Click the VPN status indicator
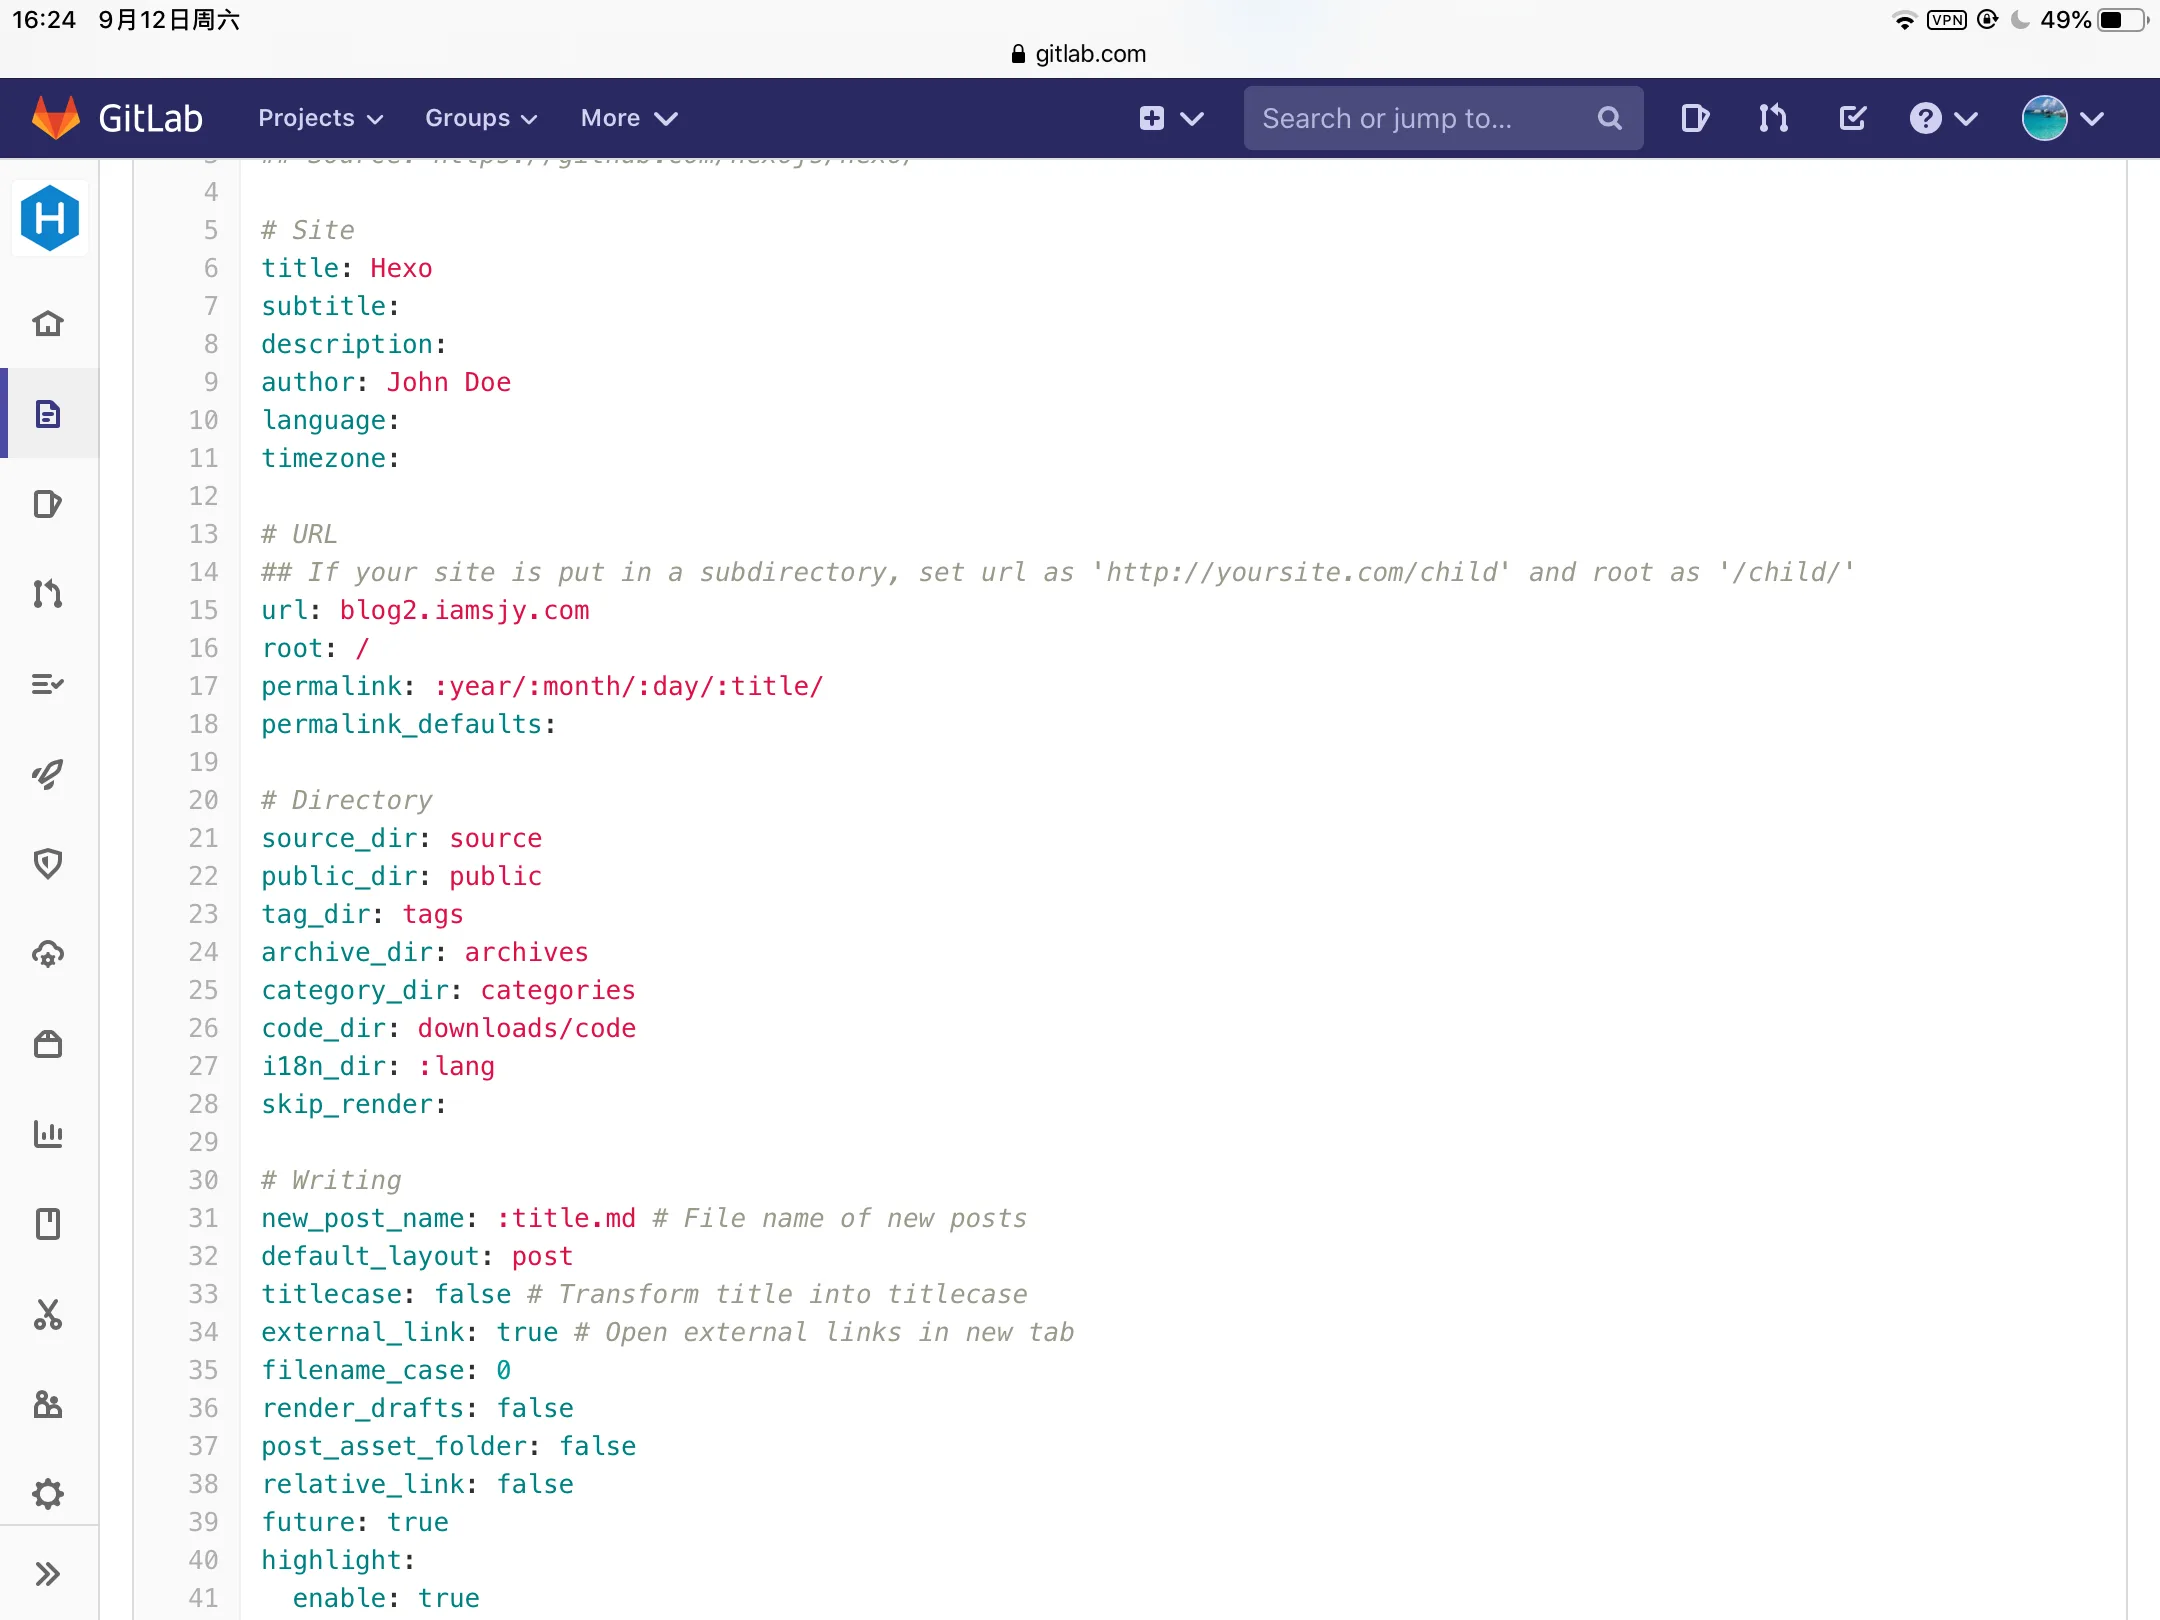The image size is (2160, 1620). click(x=1946, y=20)
